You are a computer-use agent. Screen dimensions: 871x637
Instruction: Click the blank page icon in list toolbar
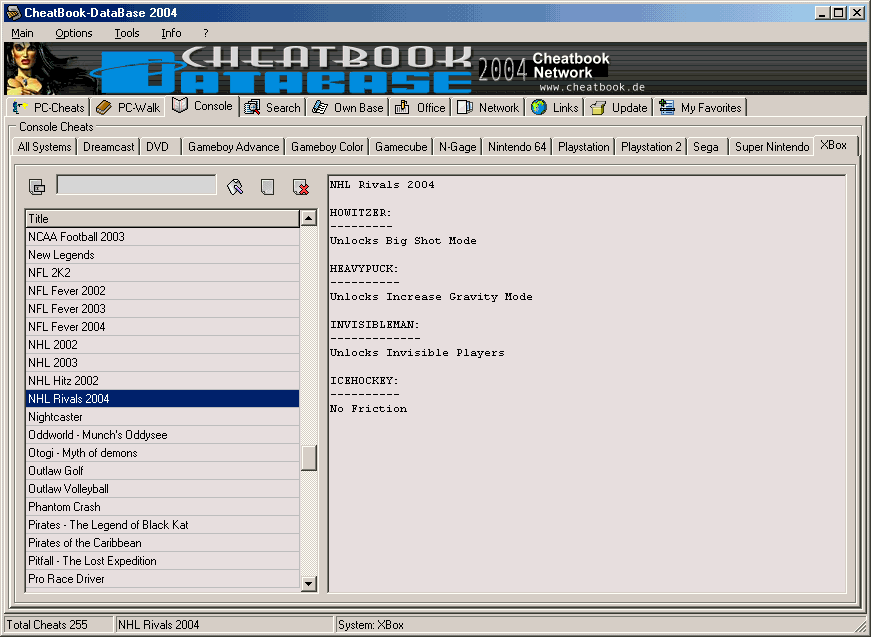tap(267, 187)
